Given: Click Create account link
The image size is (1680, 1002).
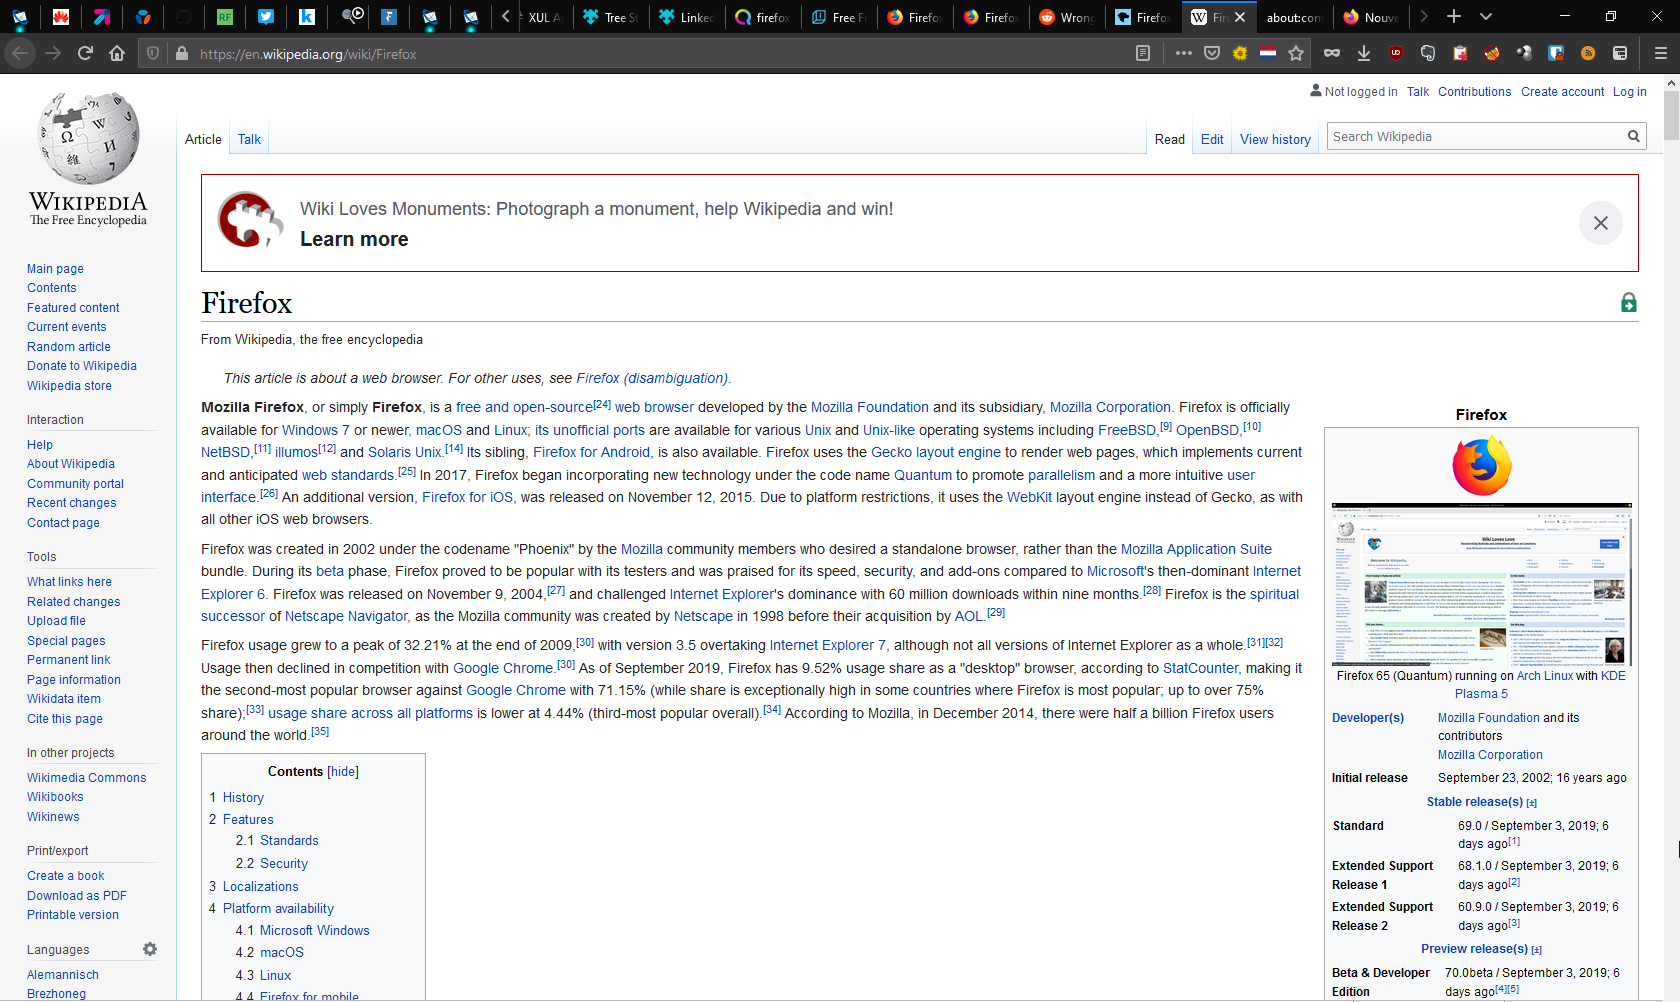Looking at the screenshot, I should tap(1562, 92).
